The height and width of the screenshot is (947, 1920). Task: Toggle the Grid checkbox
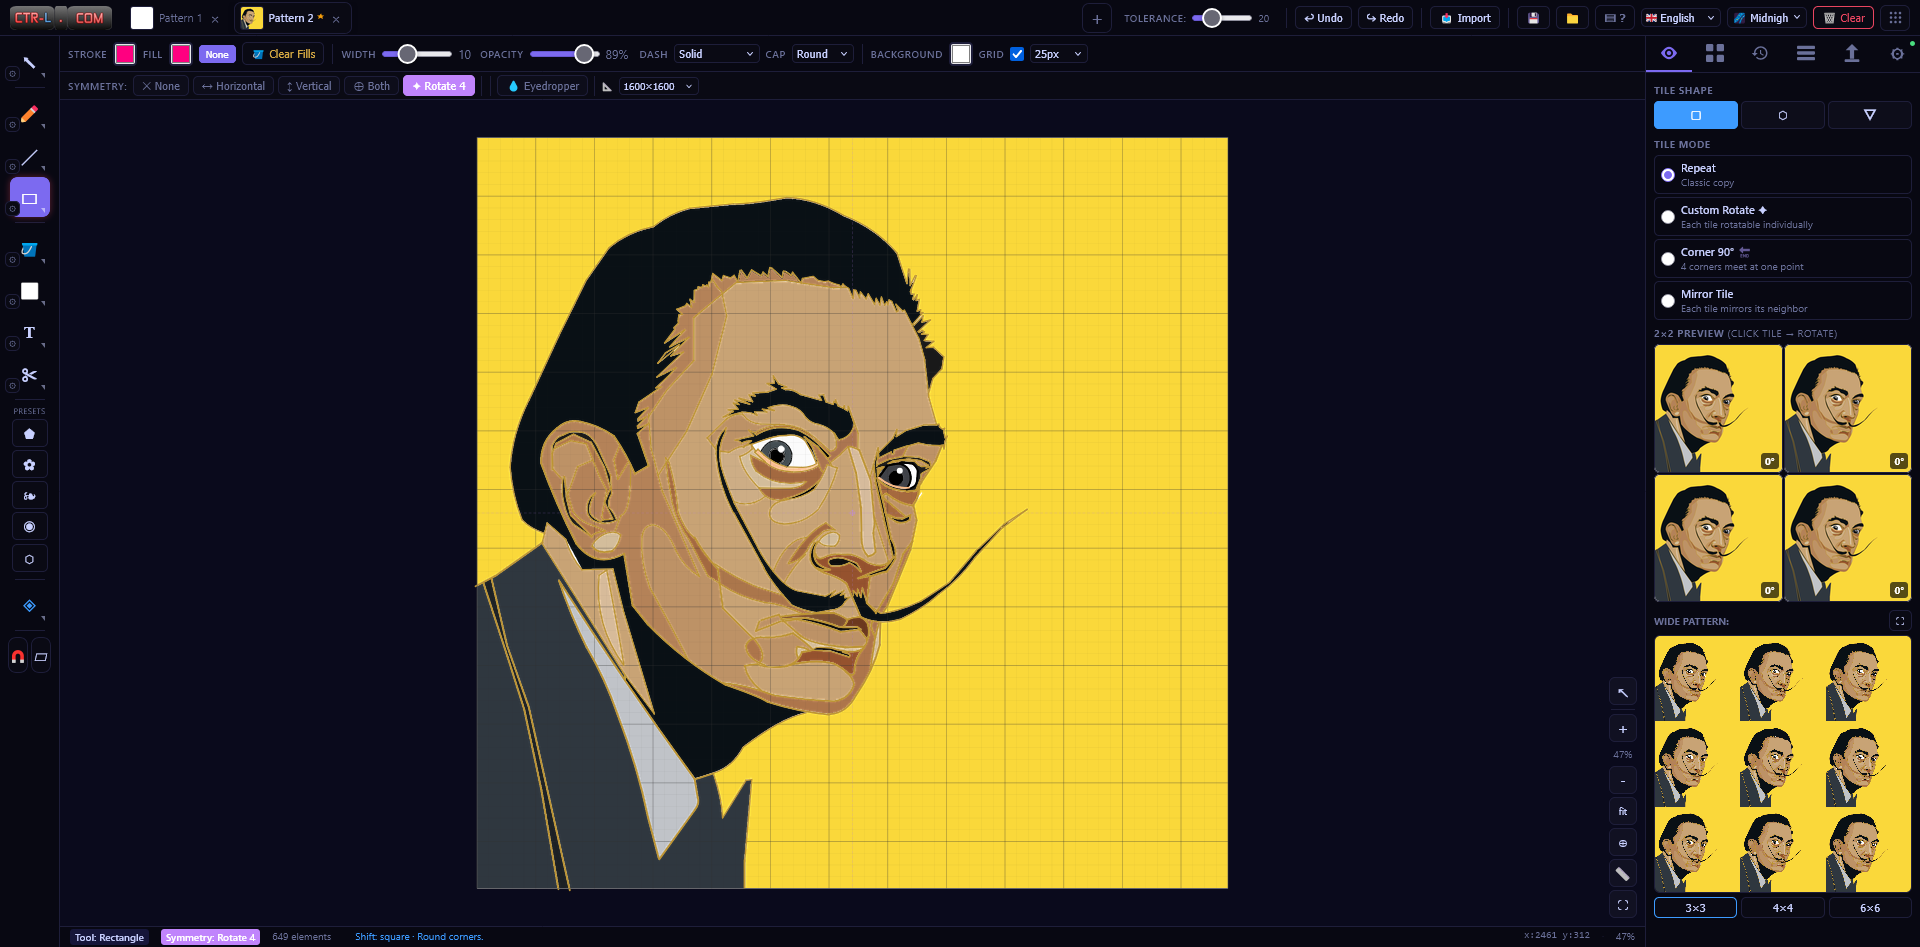pyautogui.click(x=1017, y=54)
